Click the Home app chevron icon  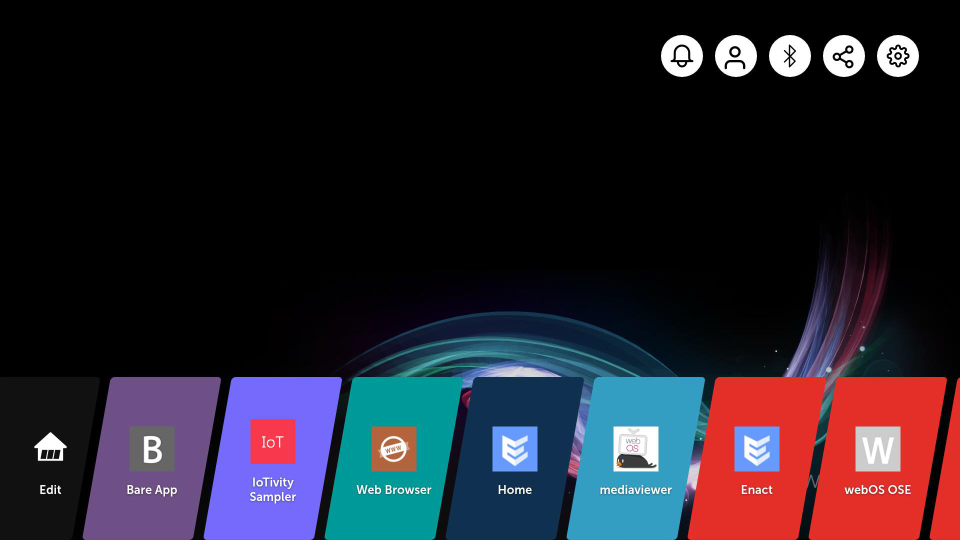(x=515, y=449)
